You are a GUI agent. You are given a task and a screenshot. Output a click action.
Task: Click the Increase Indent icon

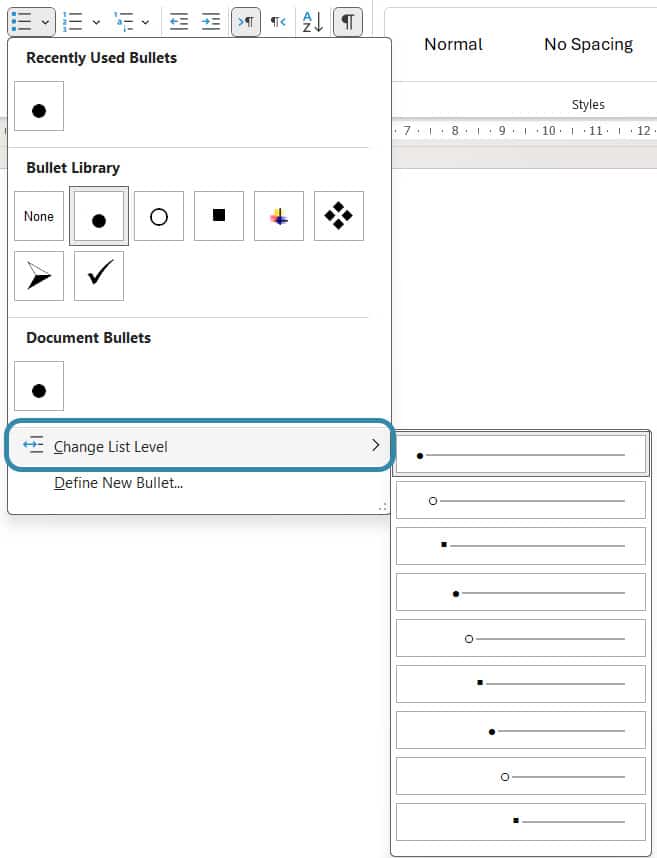tap(211, 21)
